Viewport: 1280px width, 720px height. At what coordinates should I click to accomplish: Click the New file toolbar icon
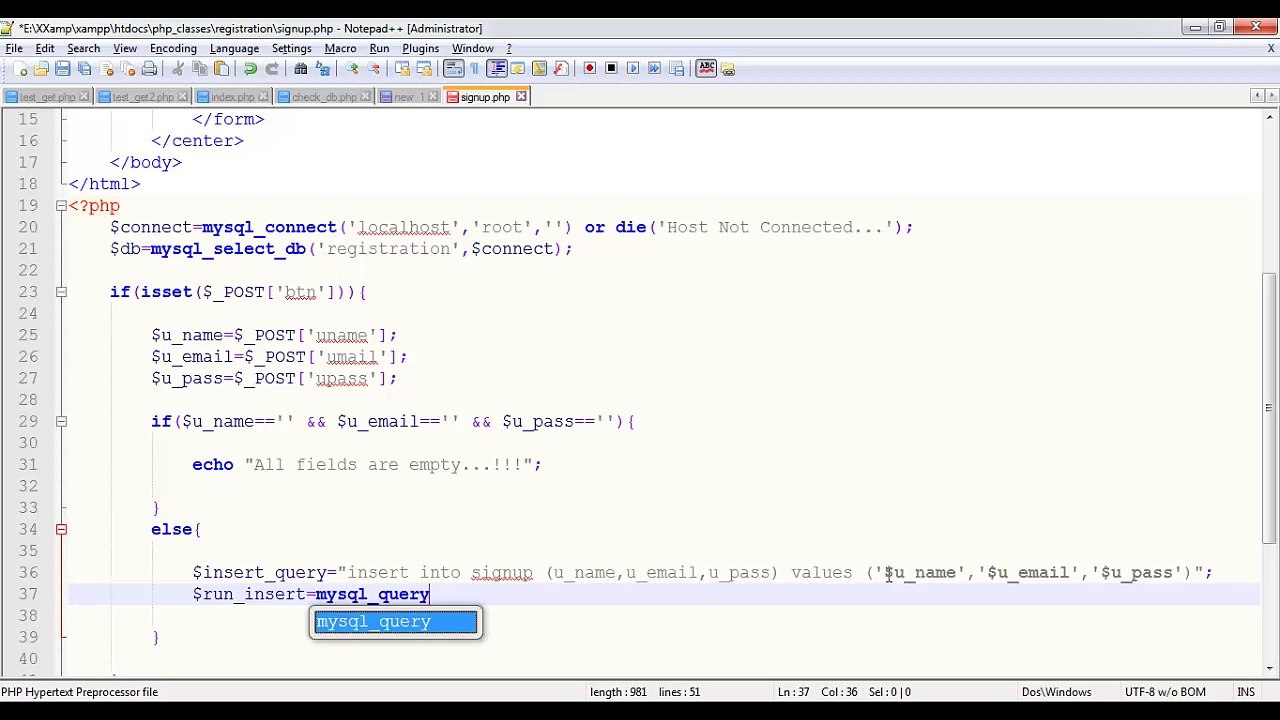[x=19, y=69]
